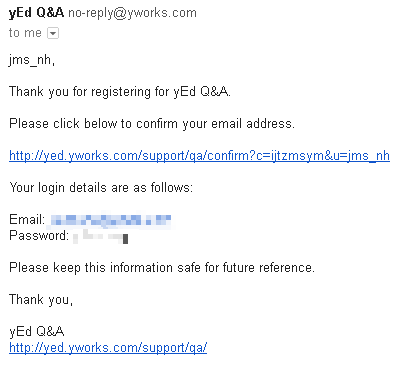Click the yEd Q&A signature above bottom link
The height and width of the screenshot is (369, 411).
pyautogui.click(x=37, y=331)
